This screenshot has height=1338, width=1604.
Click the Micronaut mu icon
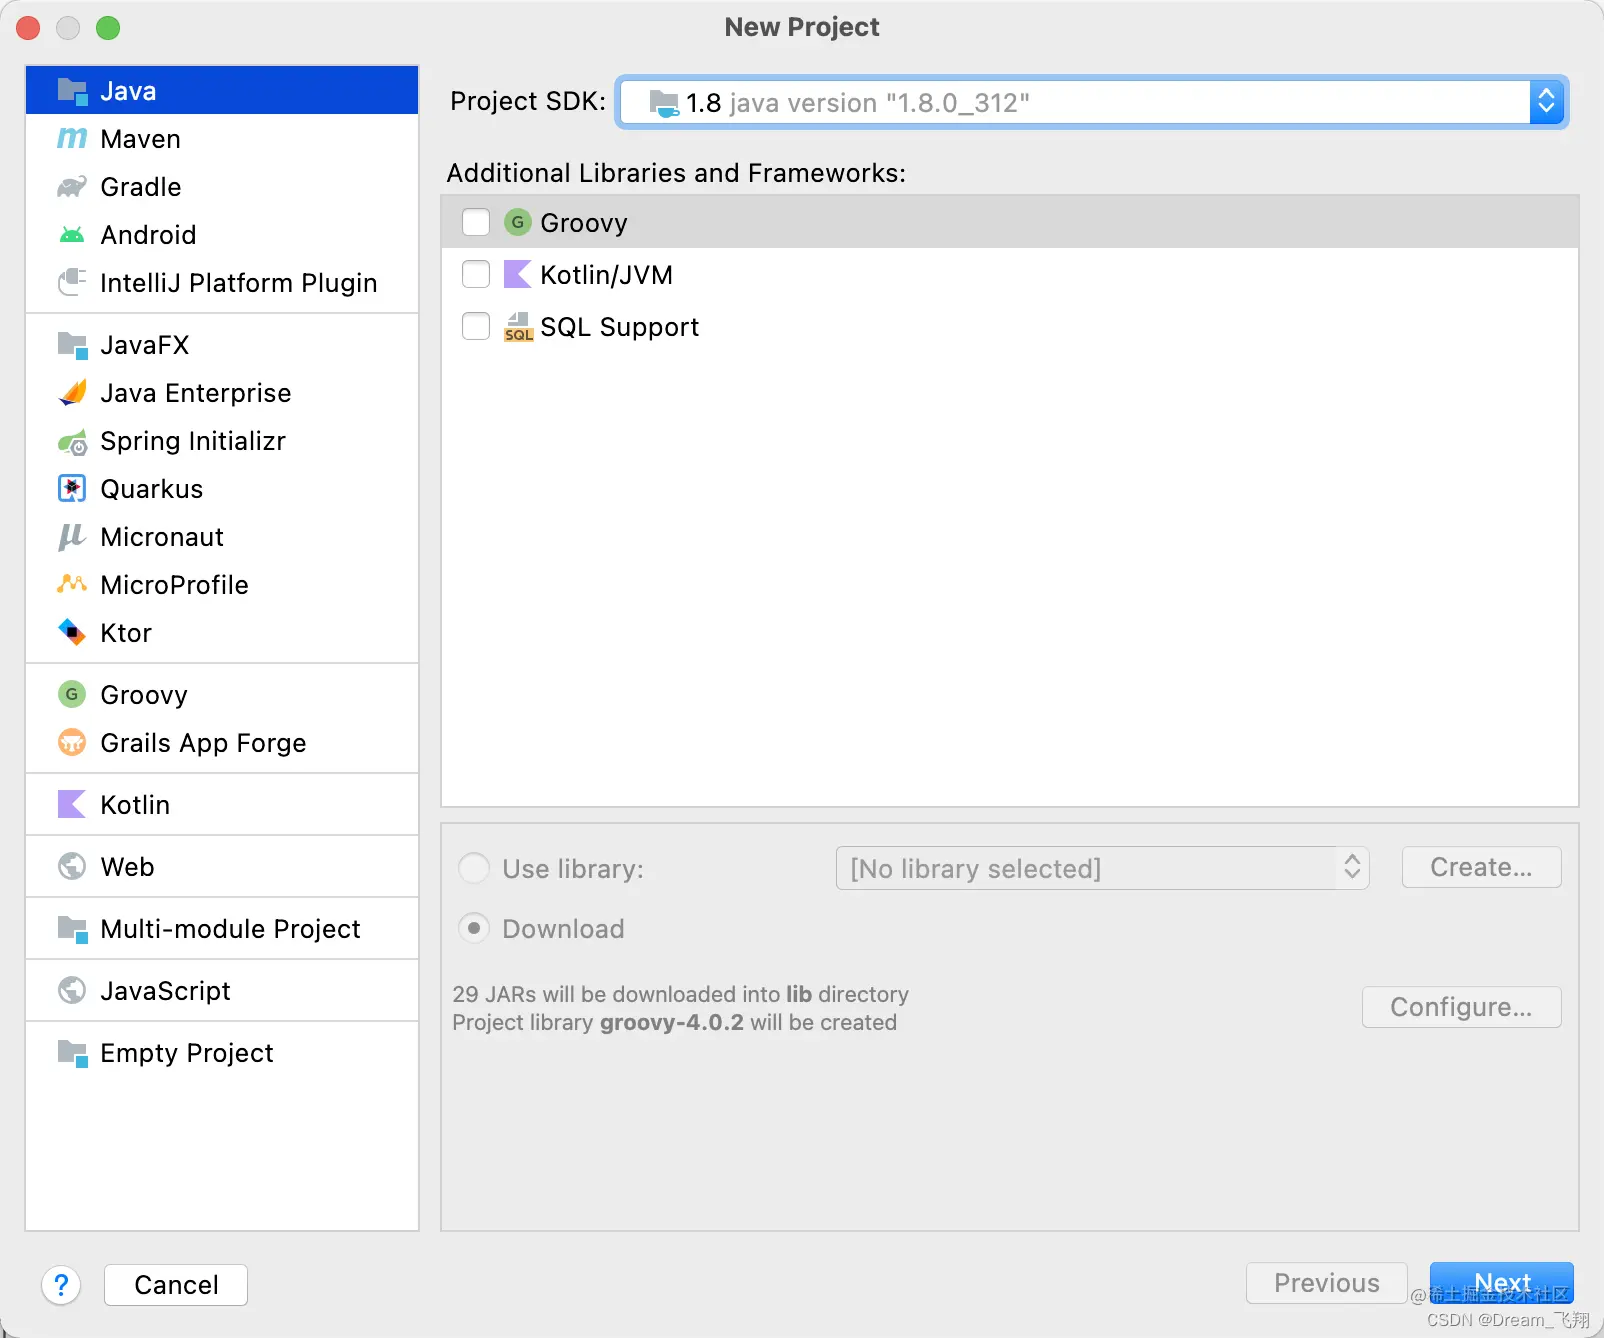tap(72, 537)
